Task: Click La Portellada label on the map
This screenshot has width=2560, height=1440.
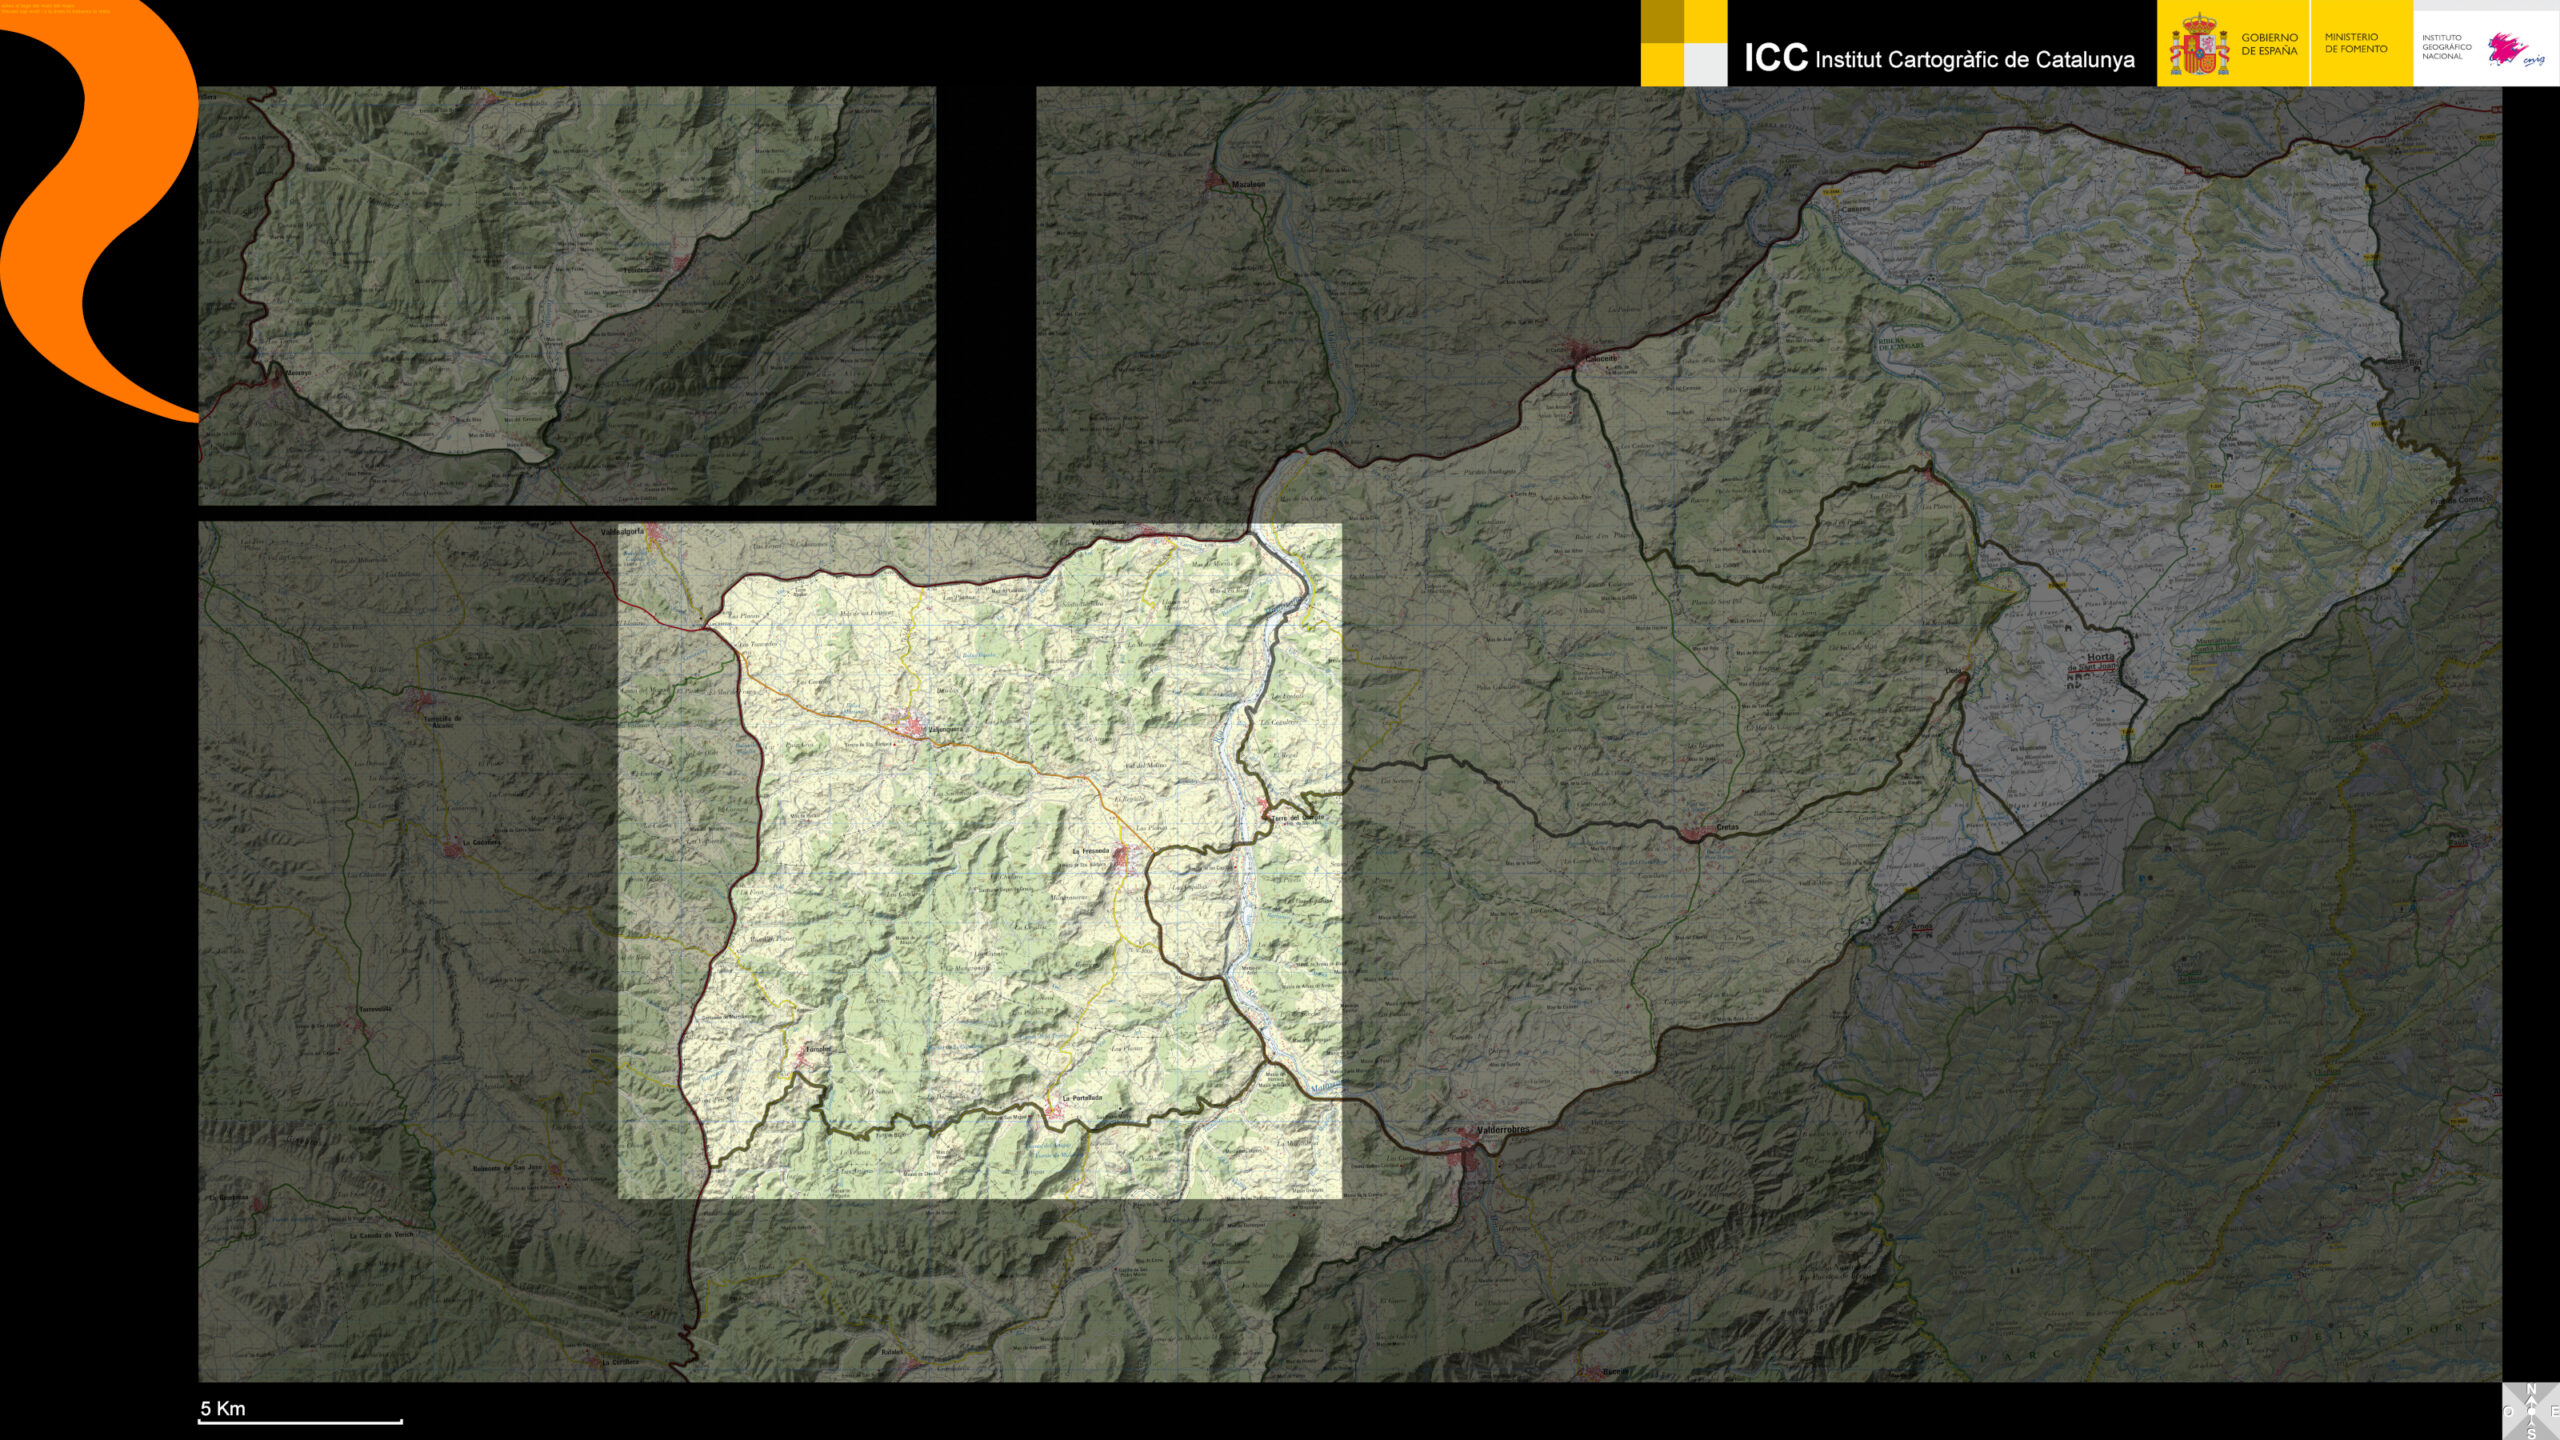Action: point(1081,1098)
